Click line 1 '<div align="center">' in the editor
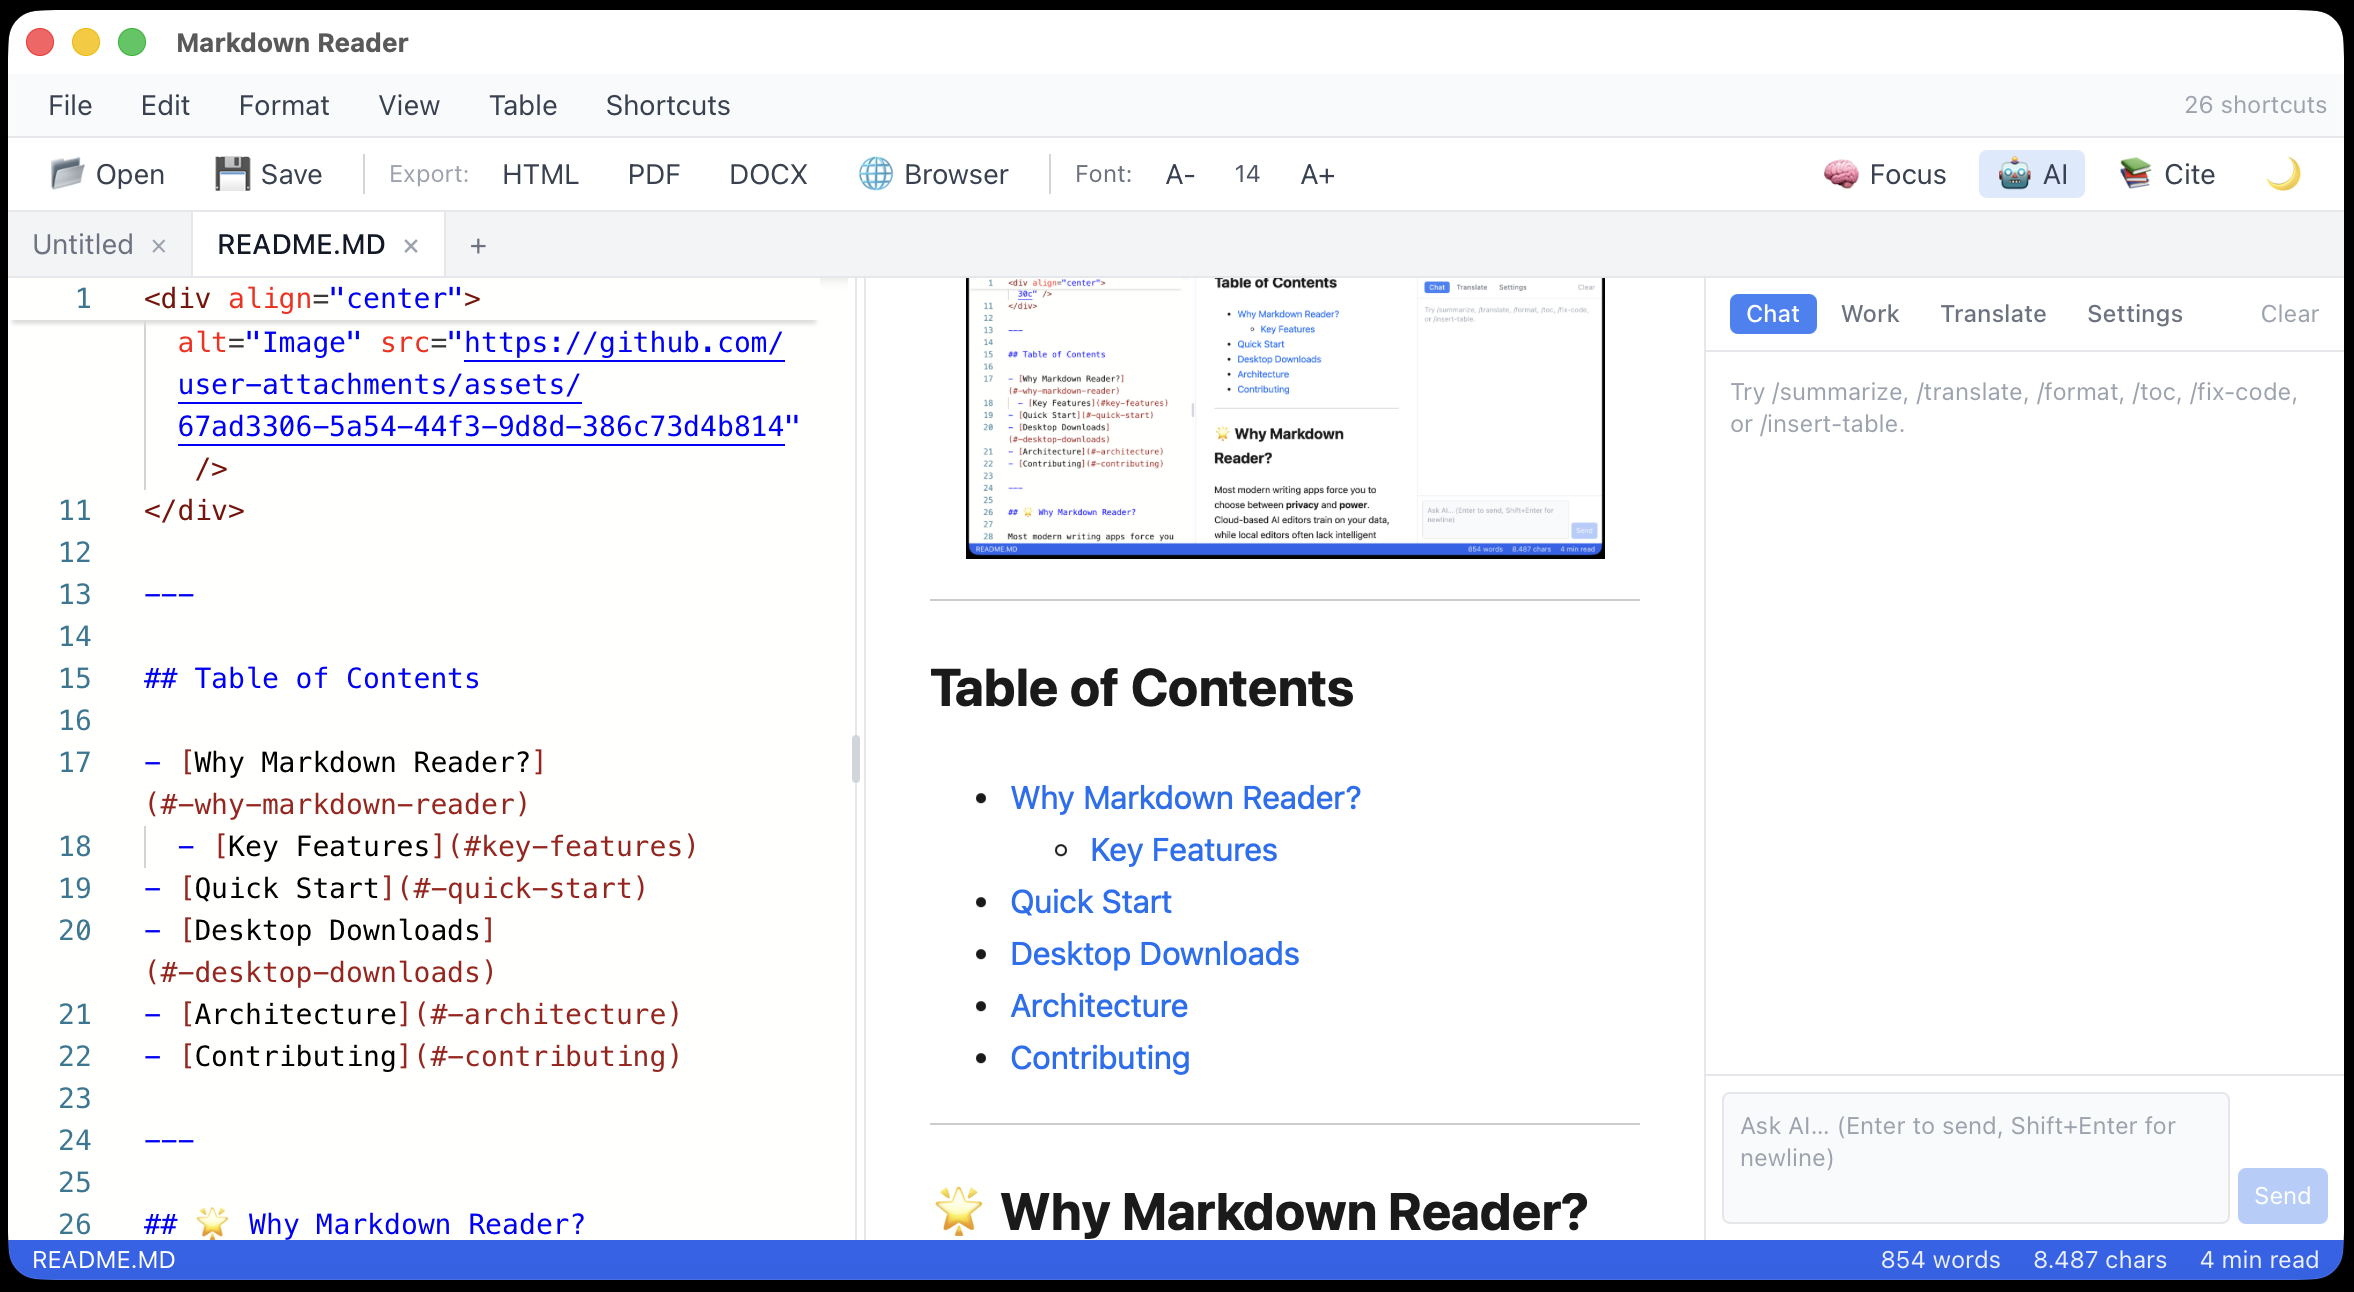 coord(312,298)
